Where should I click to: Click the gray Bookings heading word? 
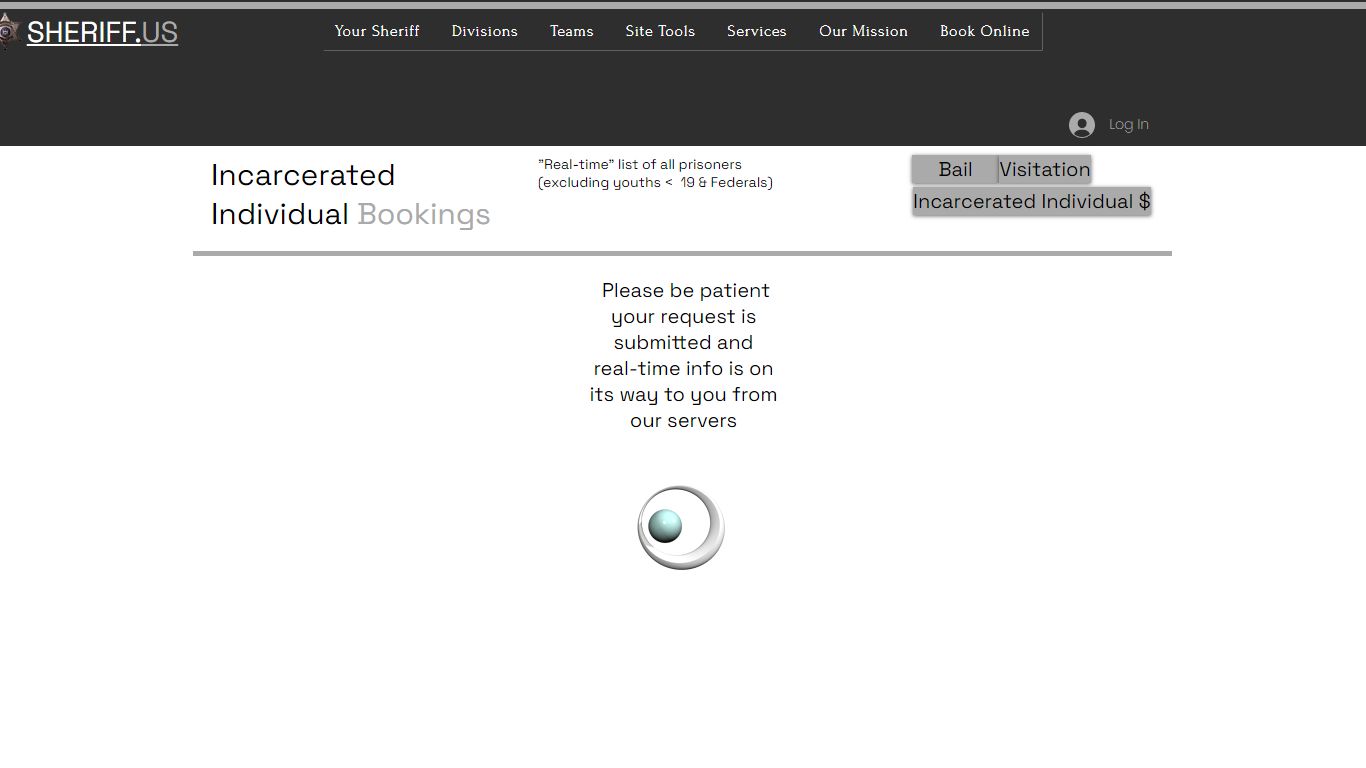[x=423, y=214]
